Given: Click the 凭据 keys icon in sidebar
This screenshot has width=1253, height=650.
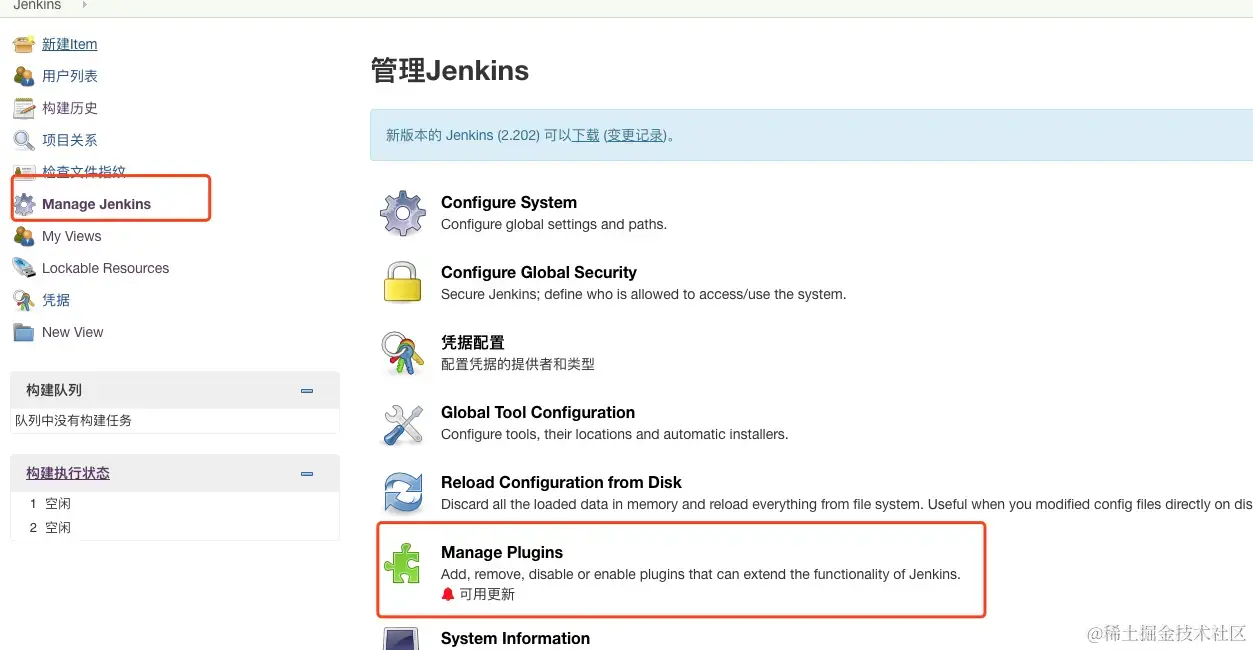Looking at the screenshot, I should 24,300.
